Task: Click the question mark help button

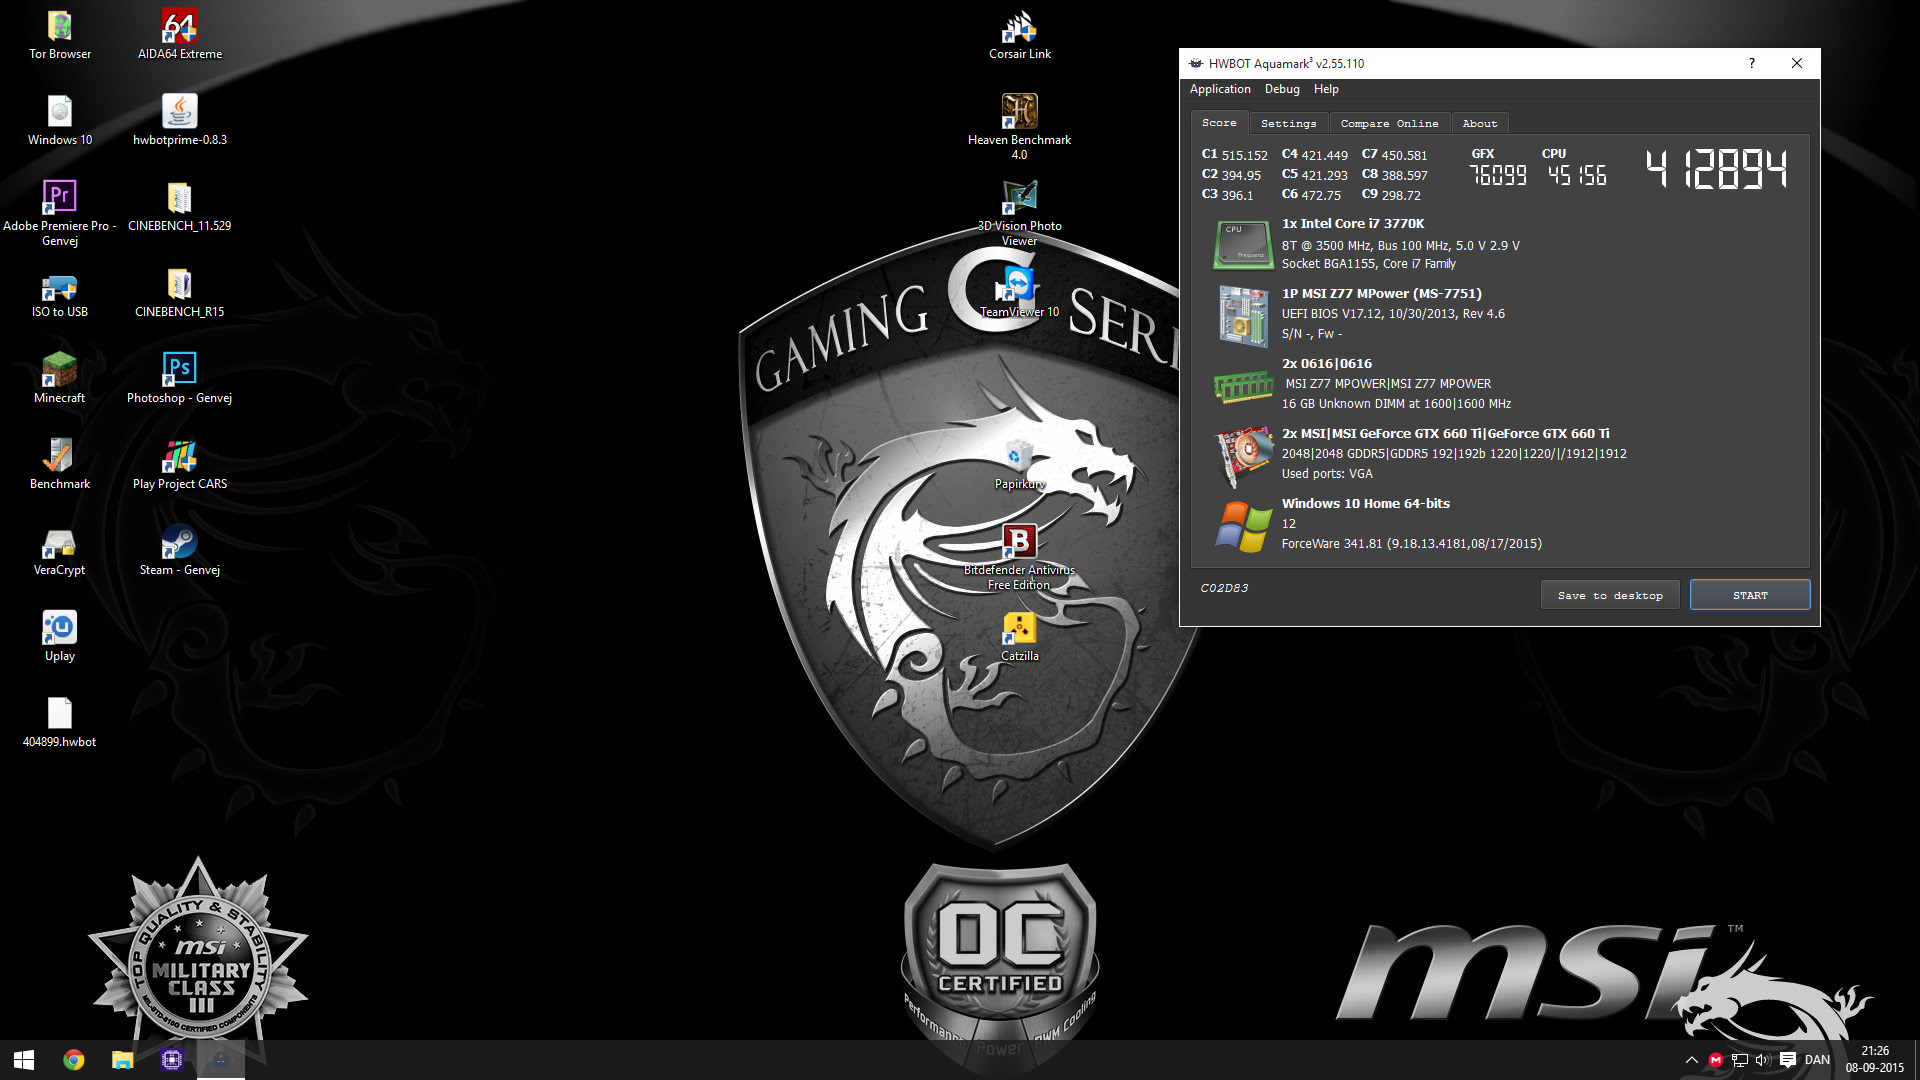Action: (x=1751, y=63)
